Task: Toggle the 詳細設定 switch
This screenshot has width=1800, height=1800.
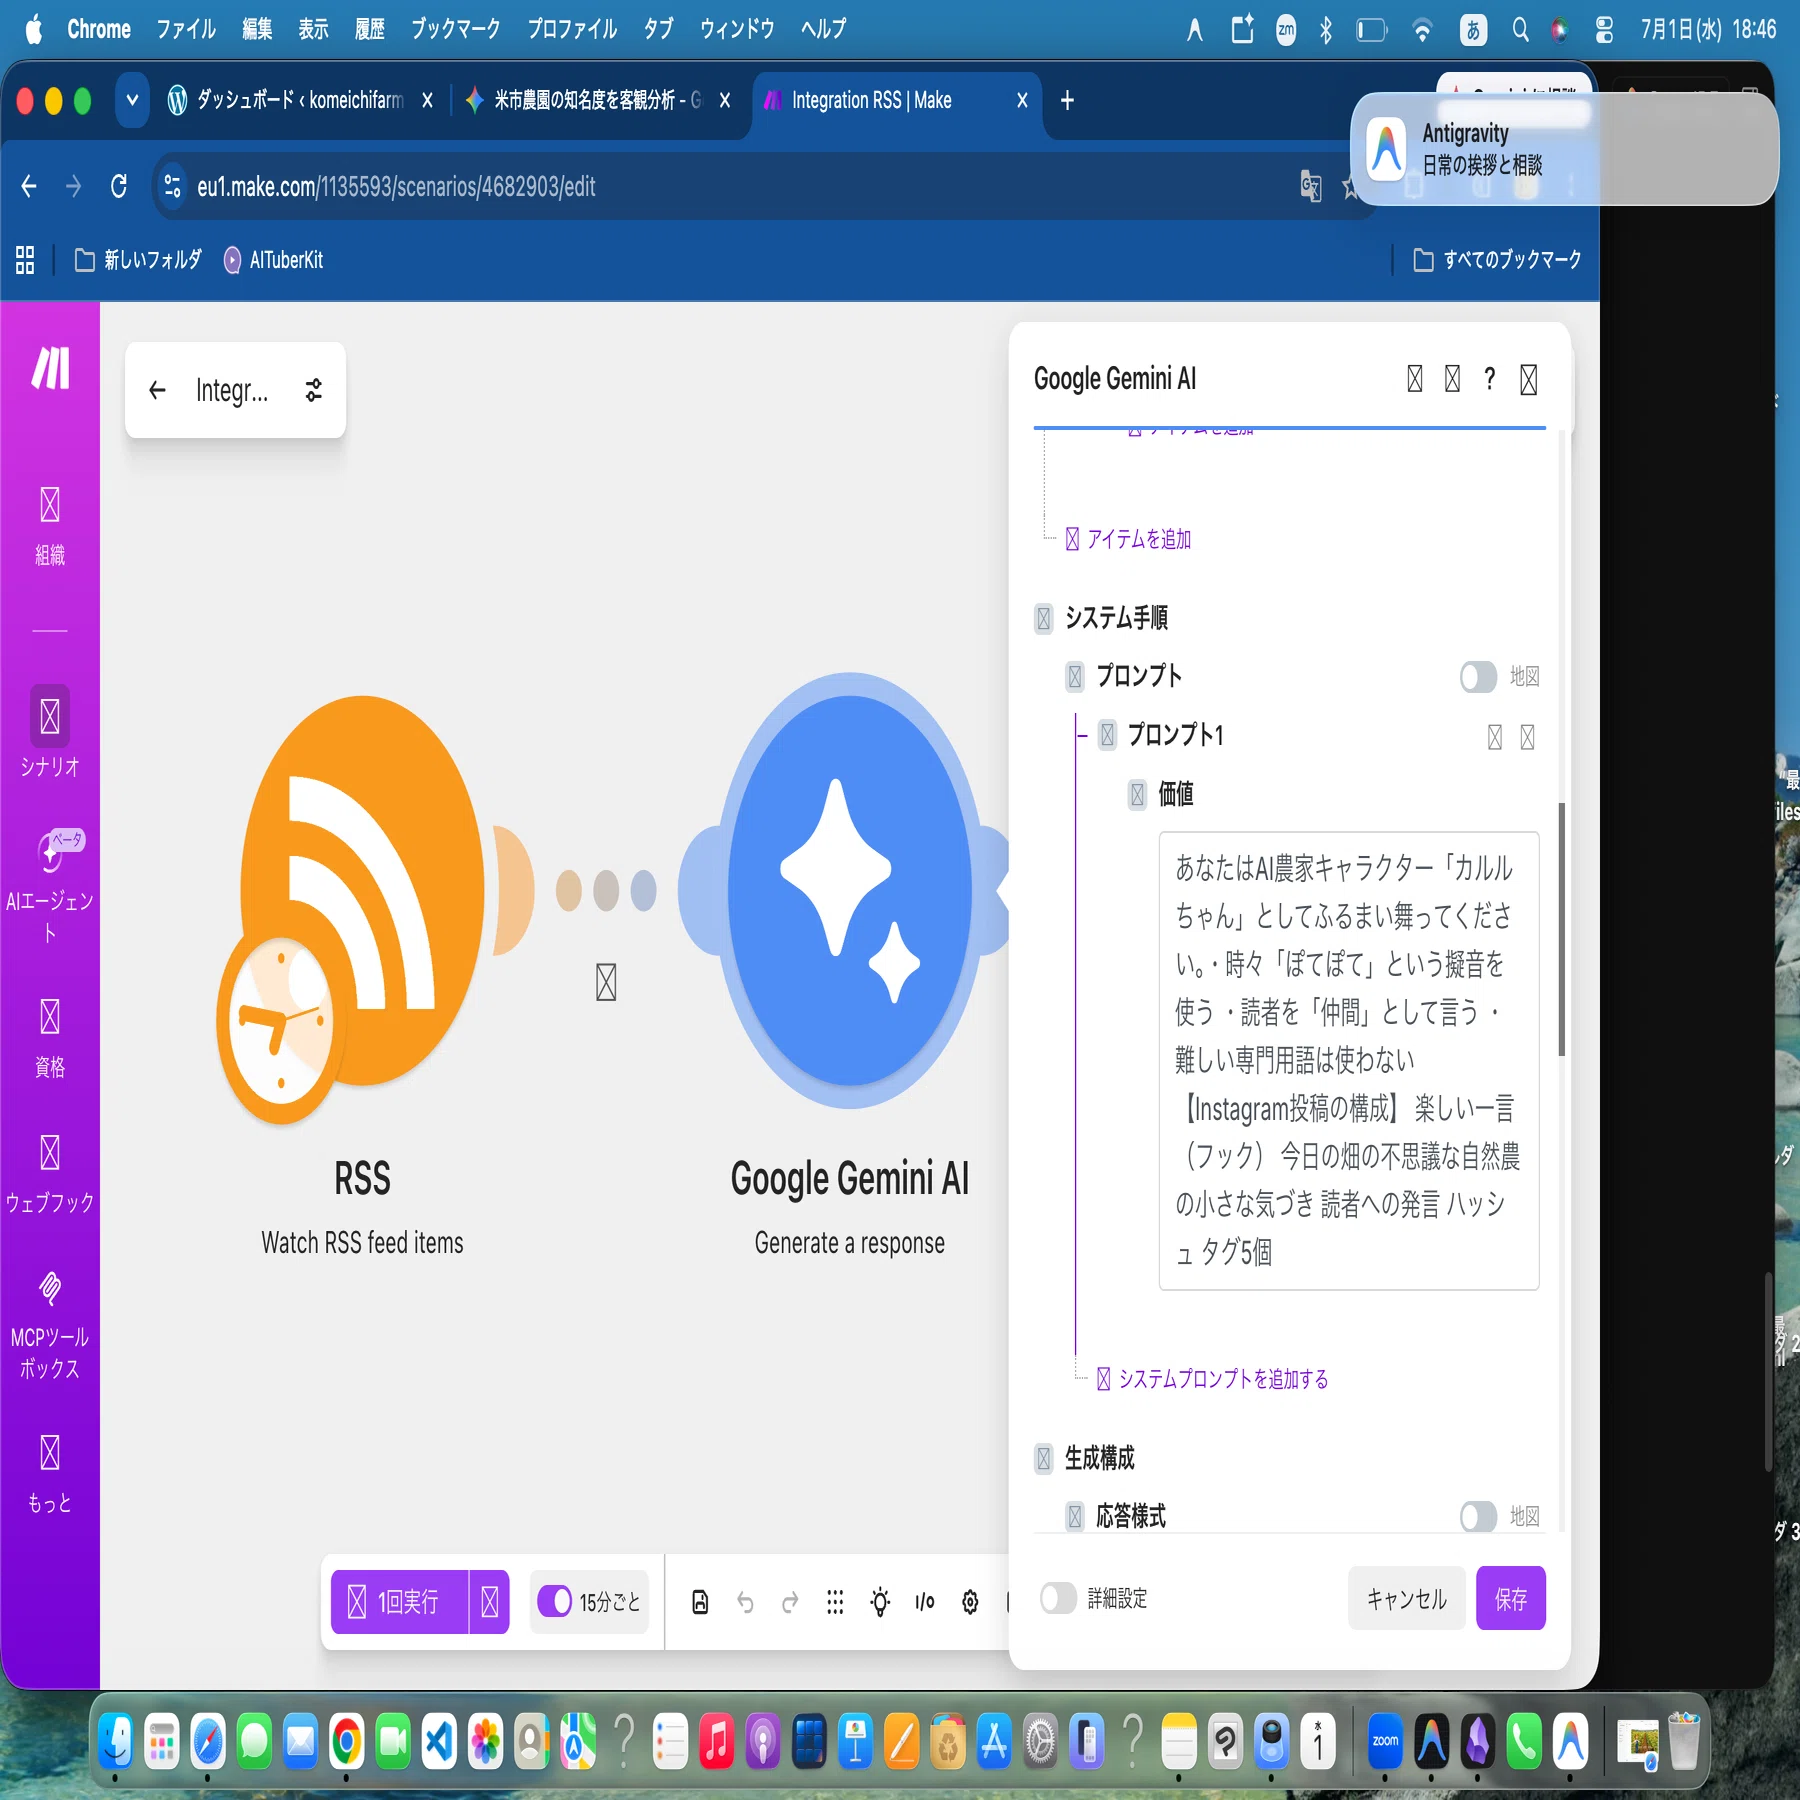Action: pos(1058,1598)
